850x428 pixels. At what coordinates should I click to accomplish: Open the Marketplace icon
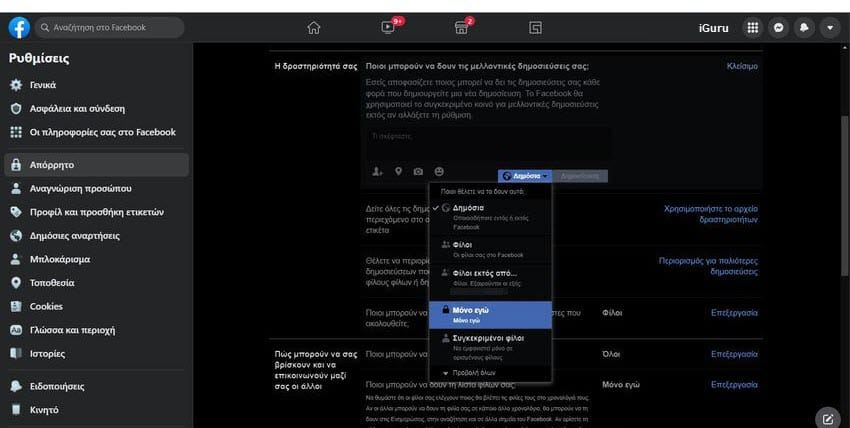(461, 28)
